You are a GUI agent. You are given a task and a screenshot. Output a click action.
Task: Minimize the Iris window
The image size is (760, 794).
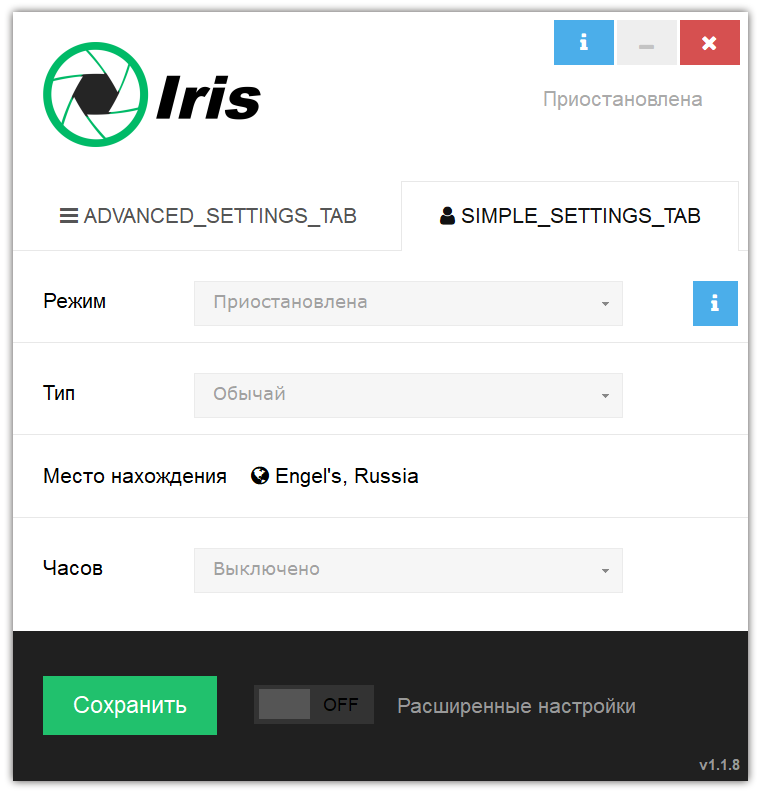pyautogui.click(x=647, y=43)
